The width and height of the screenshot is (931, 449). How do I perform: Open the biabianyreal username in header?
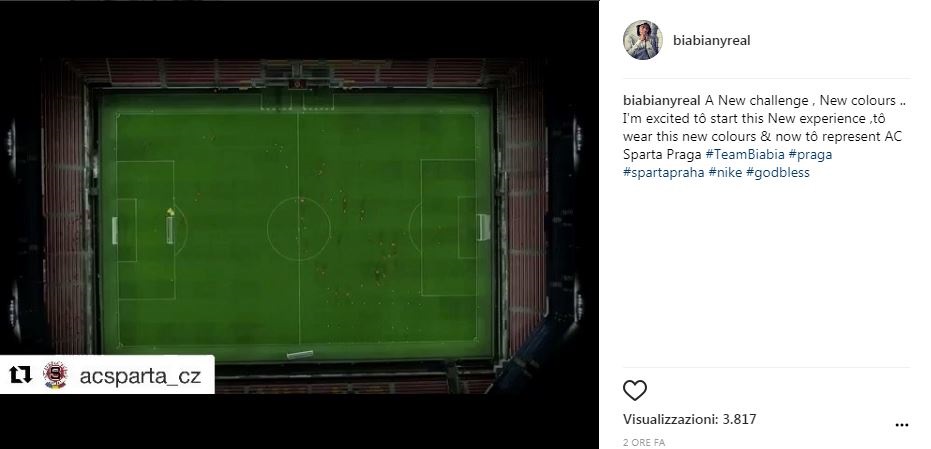(711, 40)
